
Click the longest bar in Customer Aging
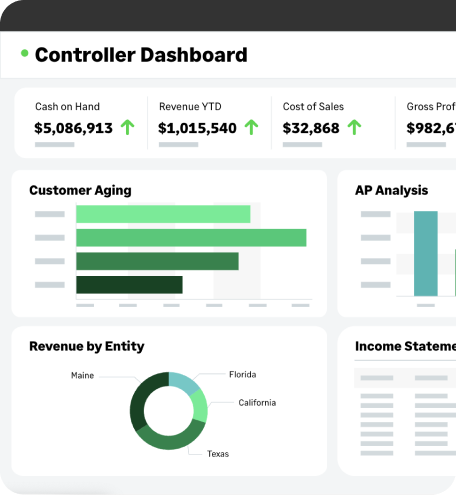[191, 238]
